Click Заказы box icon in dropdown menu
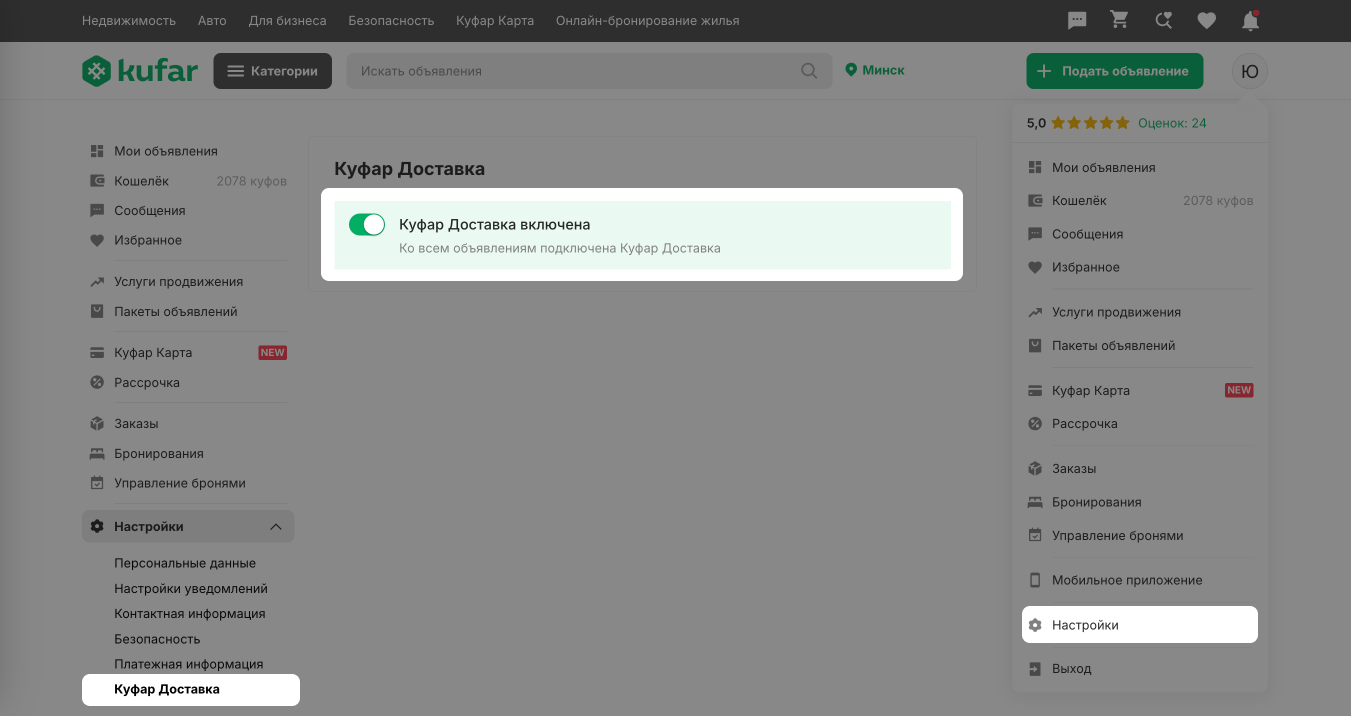Image resolution: width=1351 pixels, height=716 pixels. 1035,469
